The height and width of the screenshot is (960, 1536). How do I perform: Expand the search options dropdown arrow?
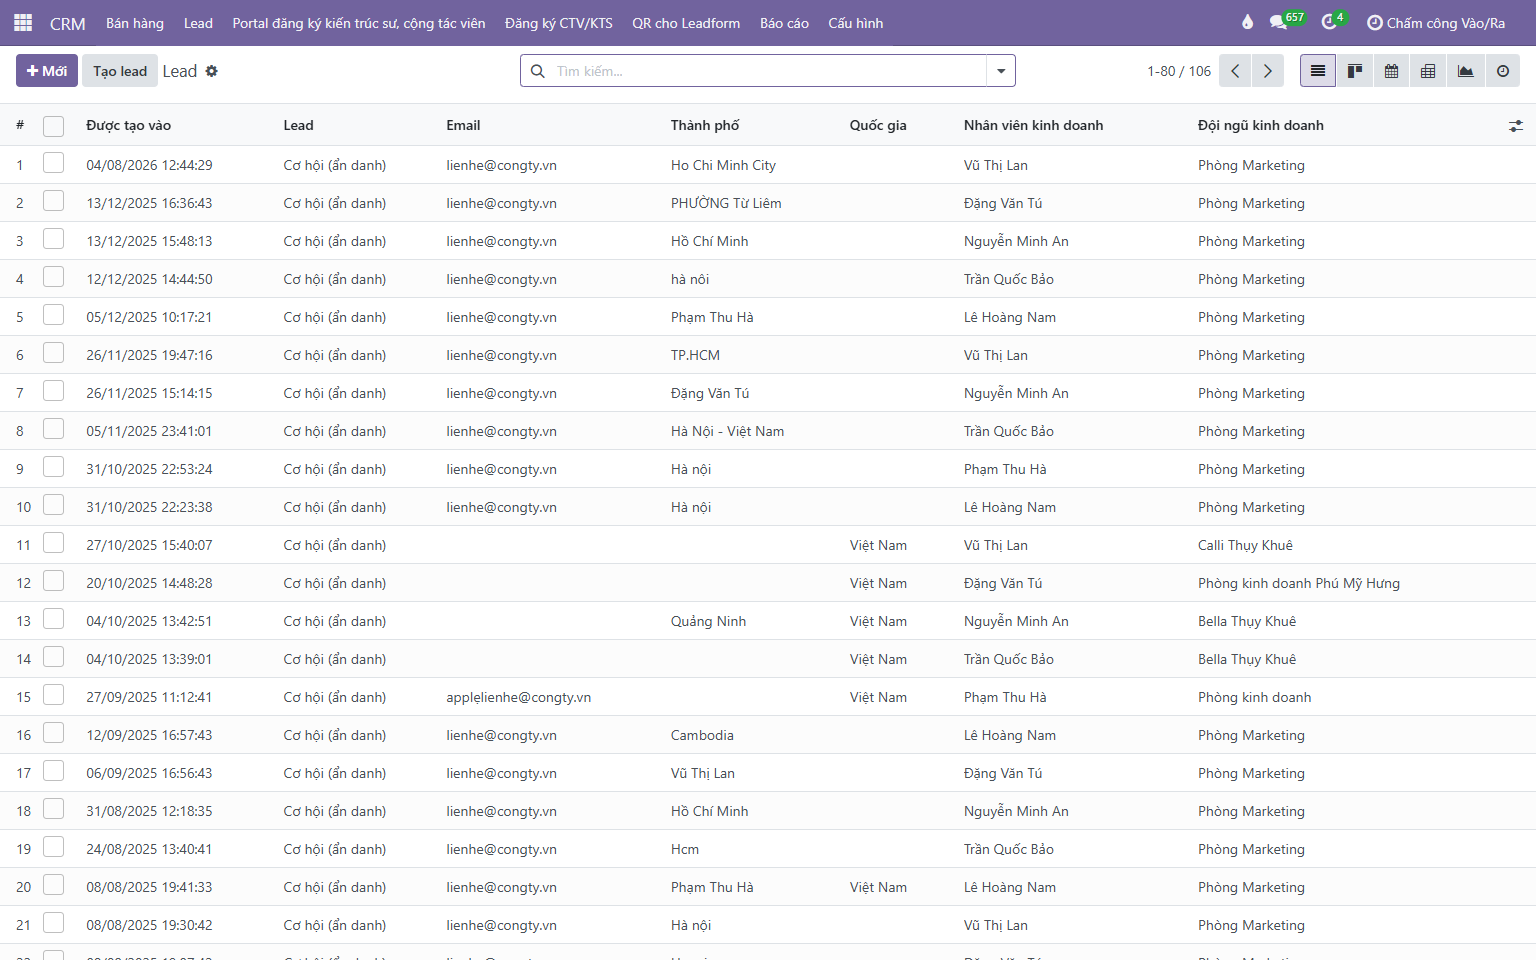[1001, 71]
